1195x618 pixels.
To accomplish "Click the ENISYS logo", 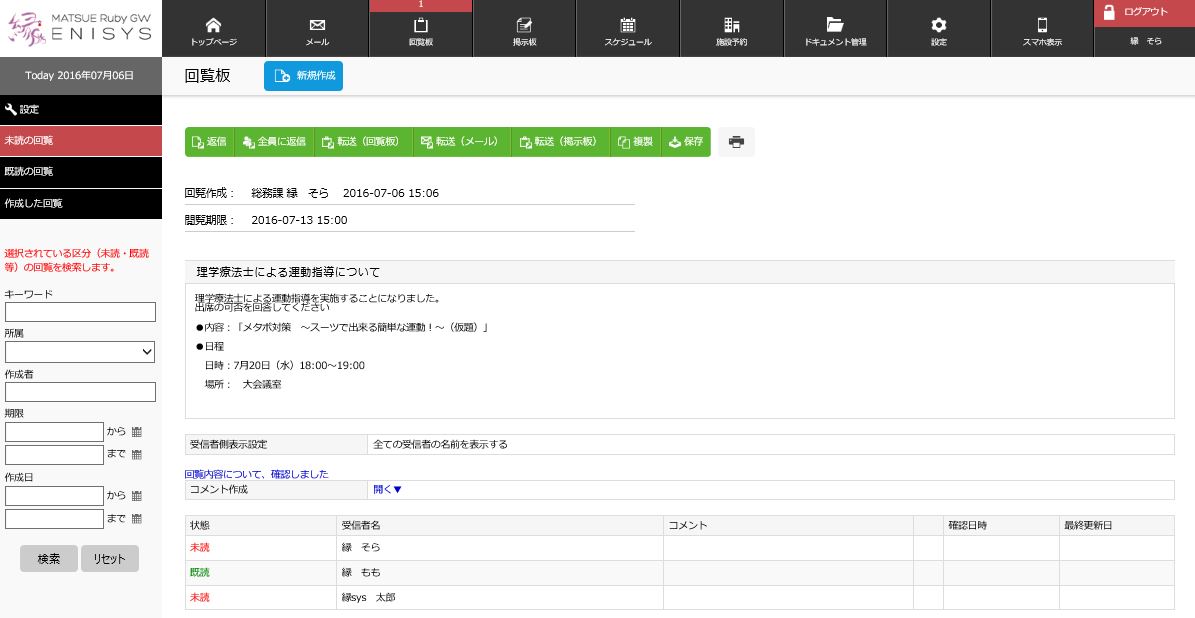I will coord(81,28).
